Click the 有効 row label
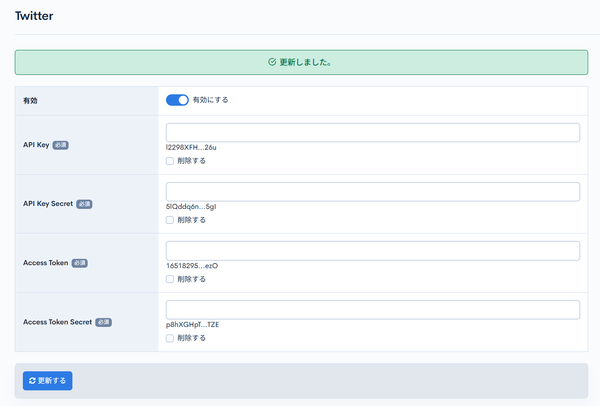600x406 pixels. point(30,101)
